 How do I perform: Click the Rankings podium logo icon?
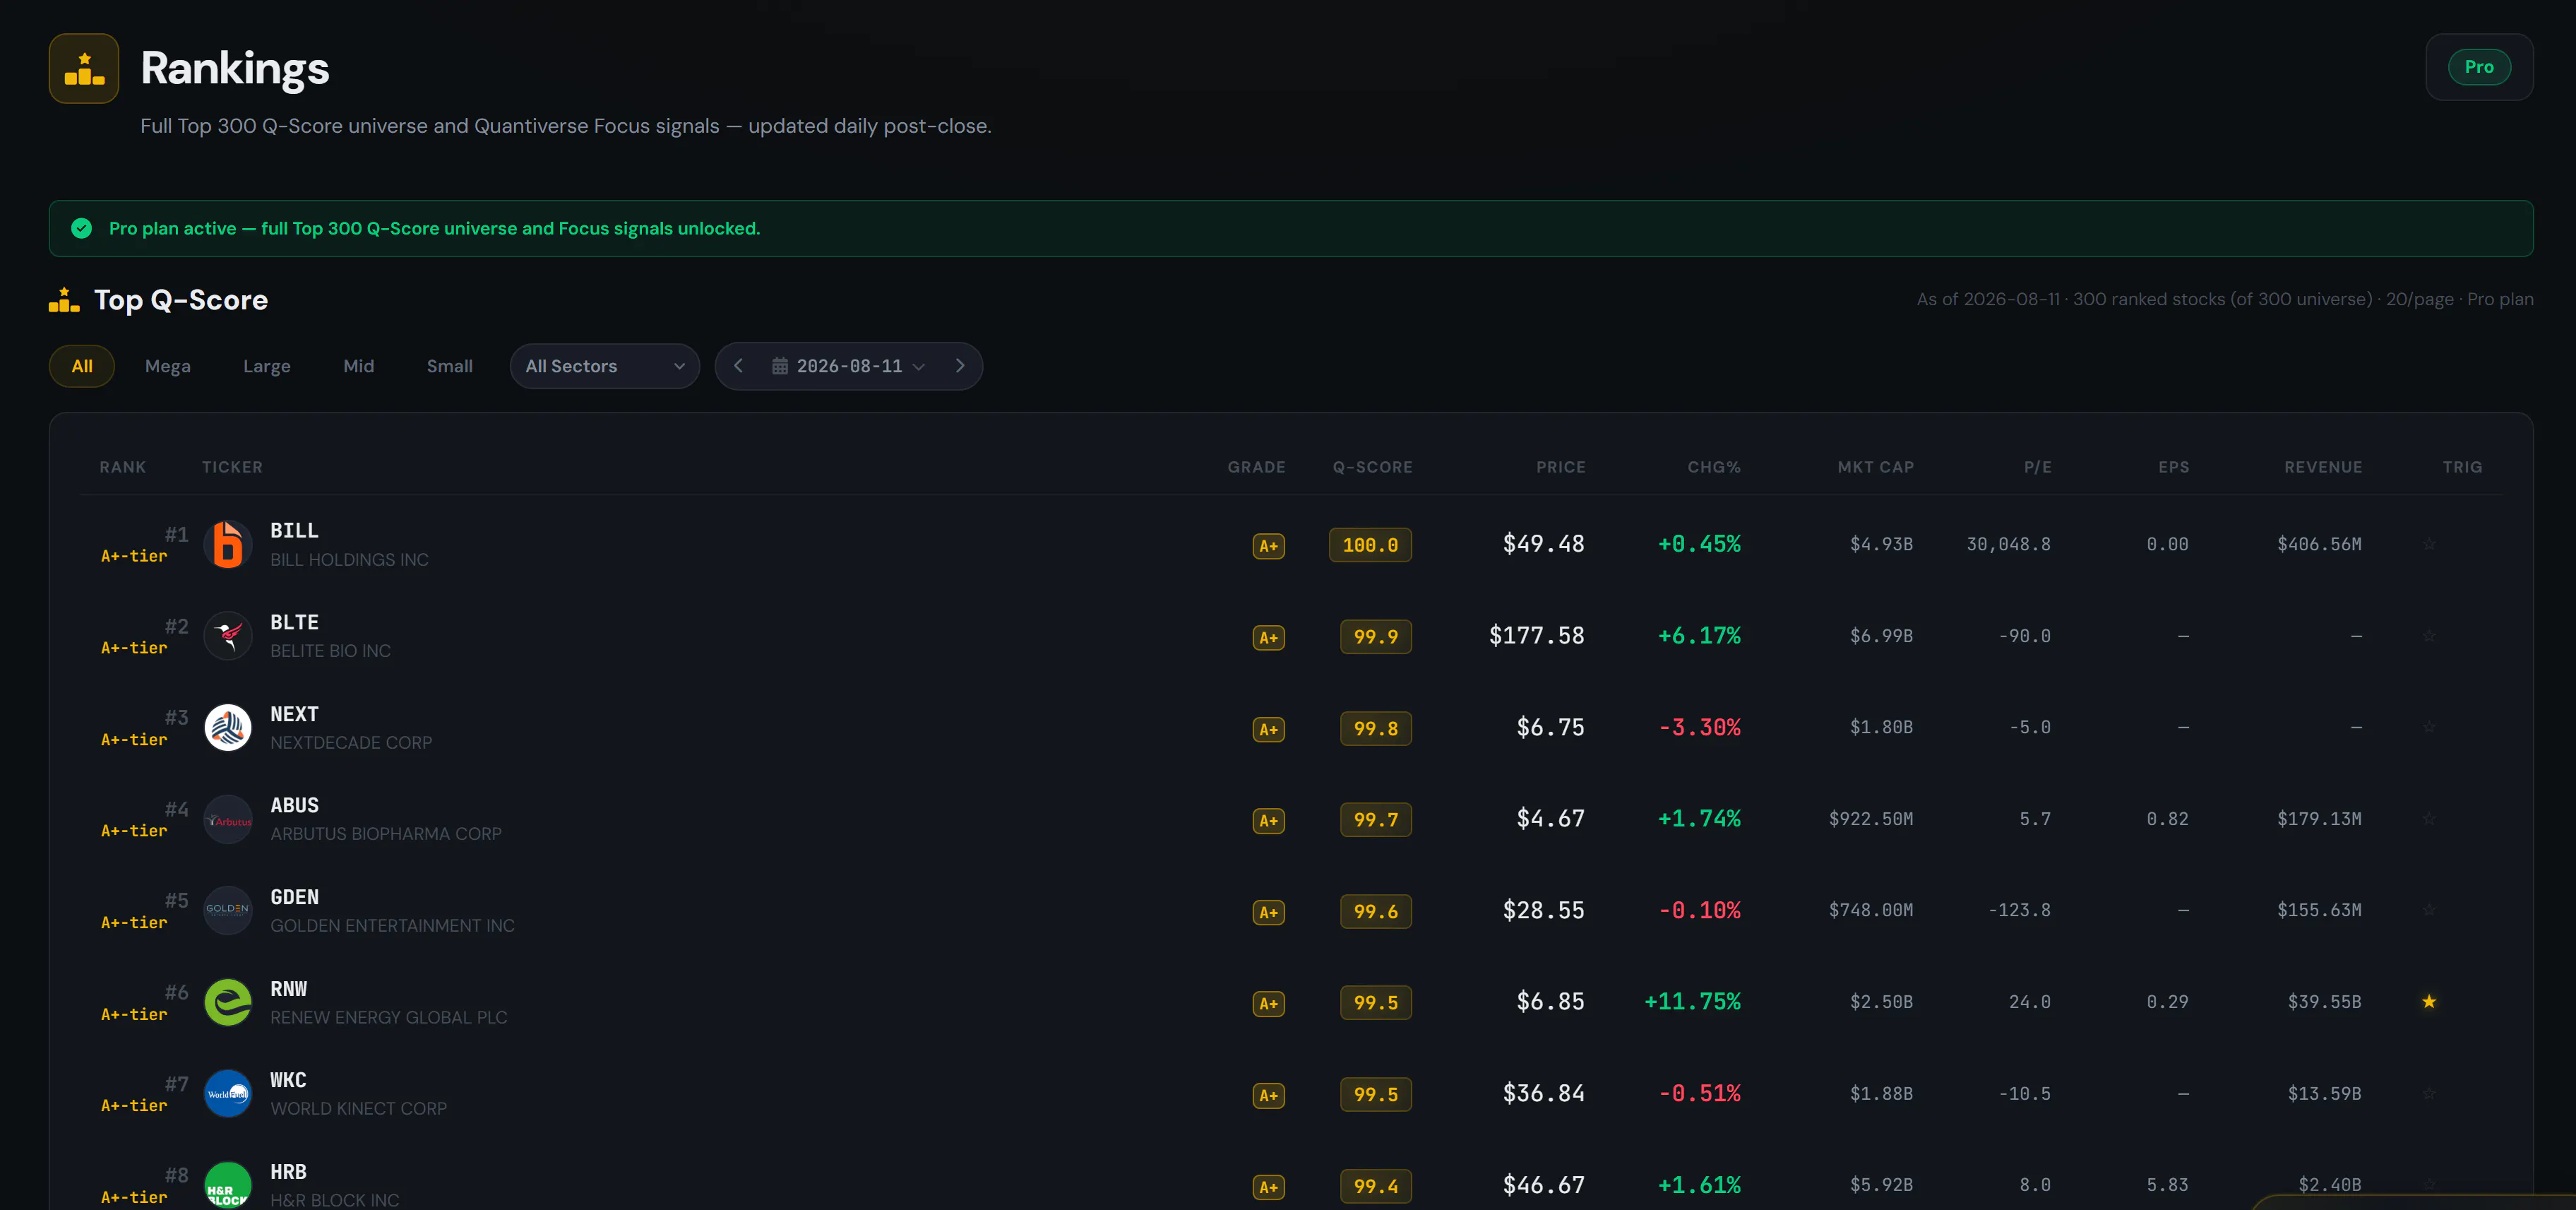[84, 68]
